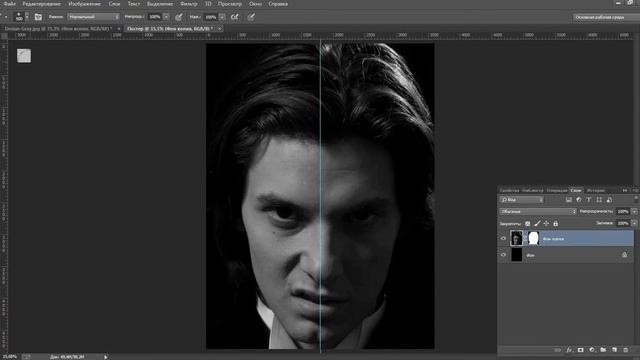Open the Фильтр menu
The height and width of the screenshot is (360, 640).
(189, 4)
